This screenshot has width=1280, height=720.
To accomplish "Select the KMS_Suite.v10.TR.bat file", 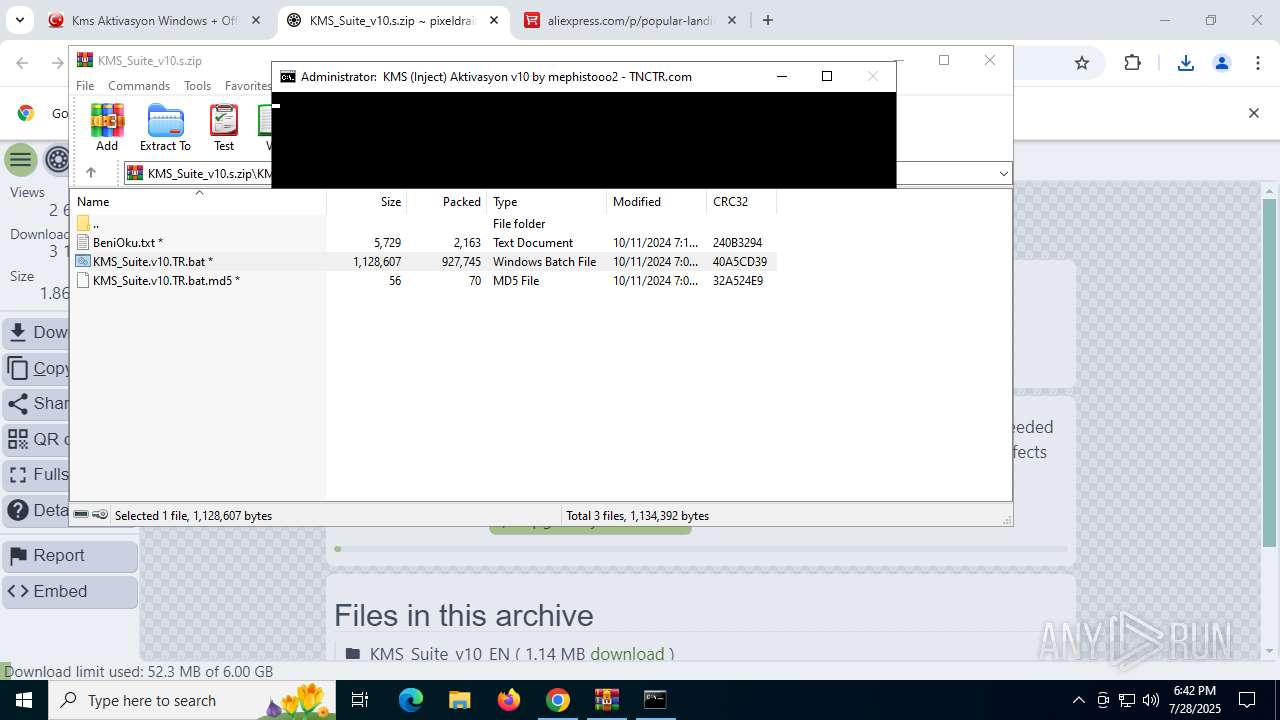I will (422, 262).
